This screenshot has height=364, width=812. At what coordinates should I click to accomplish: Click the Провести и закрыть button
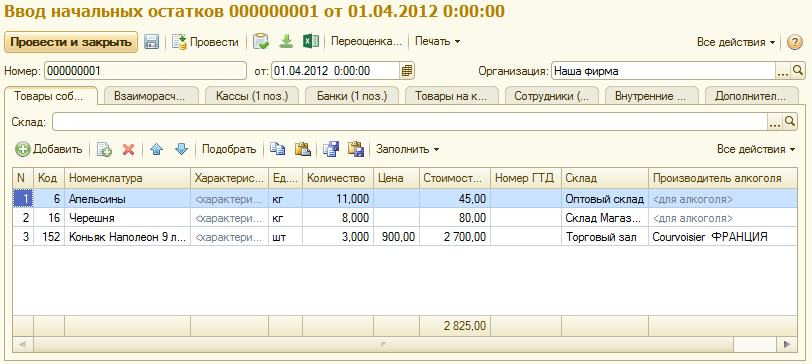71,42
